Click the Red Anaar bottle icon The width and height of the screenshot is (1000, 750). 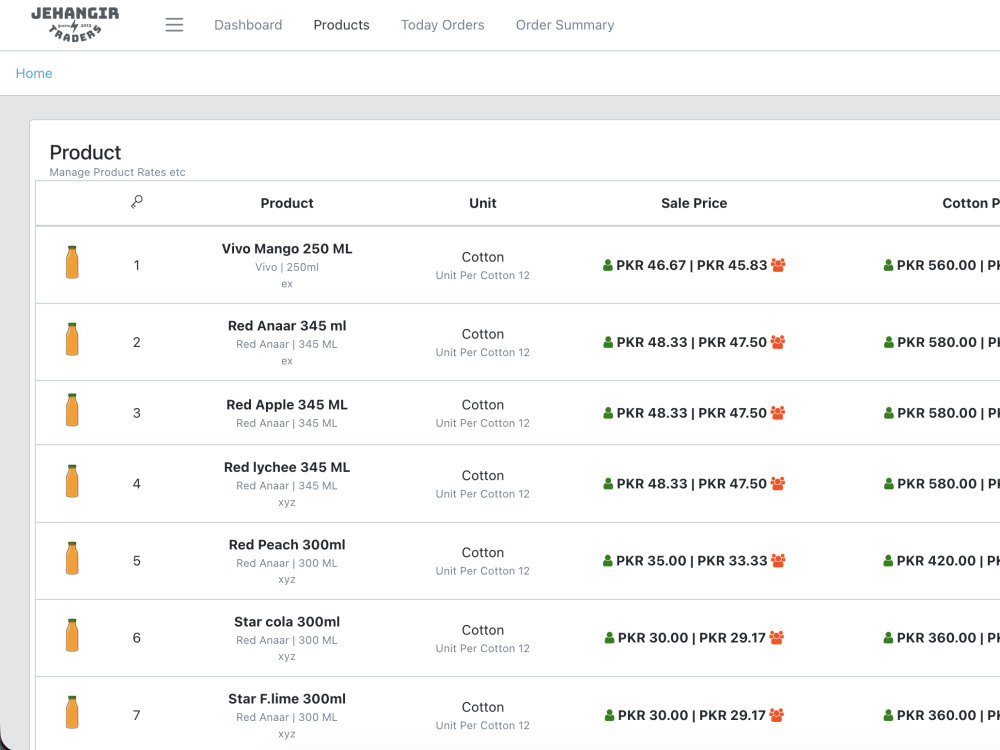coord(72,339)
